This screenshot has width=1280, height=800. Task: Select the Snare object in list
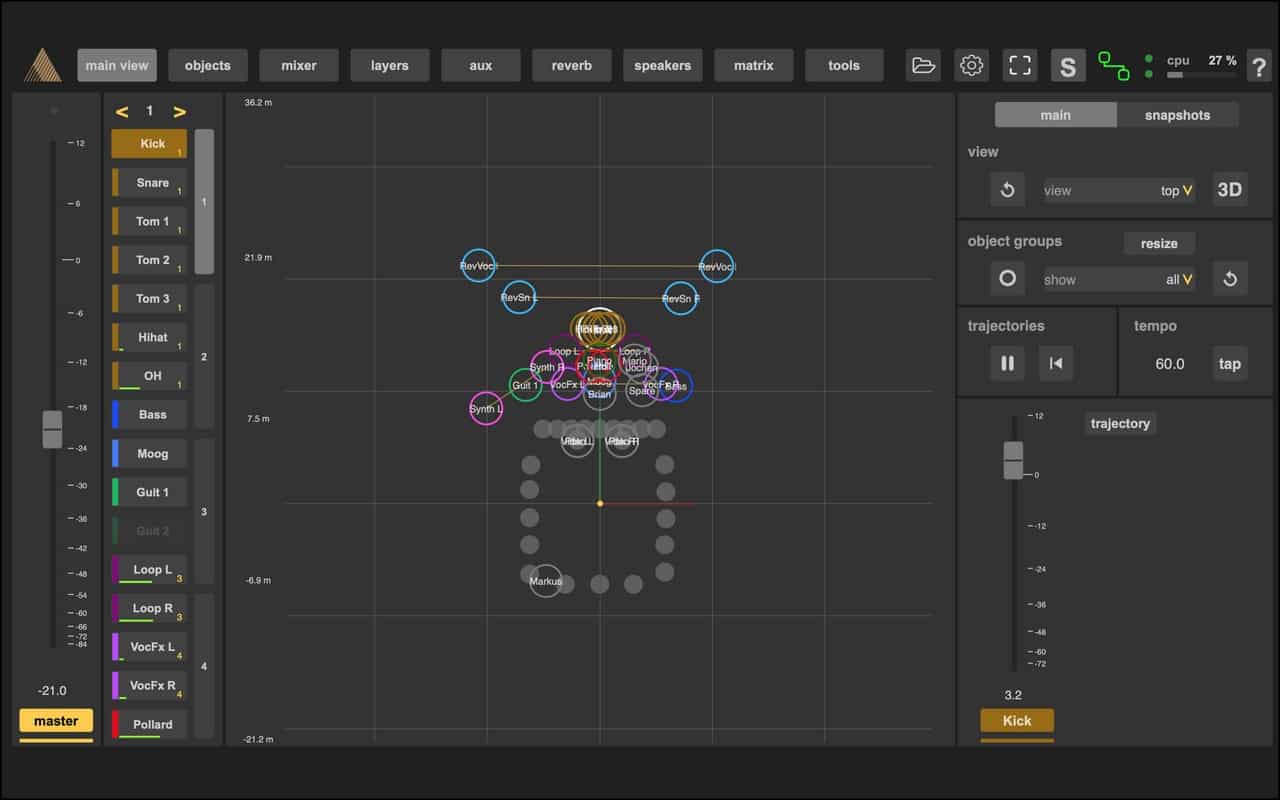click(x=152, y=183)
